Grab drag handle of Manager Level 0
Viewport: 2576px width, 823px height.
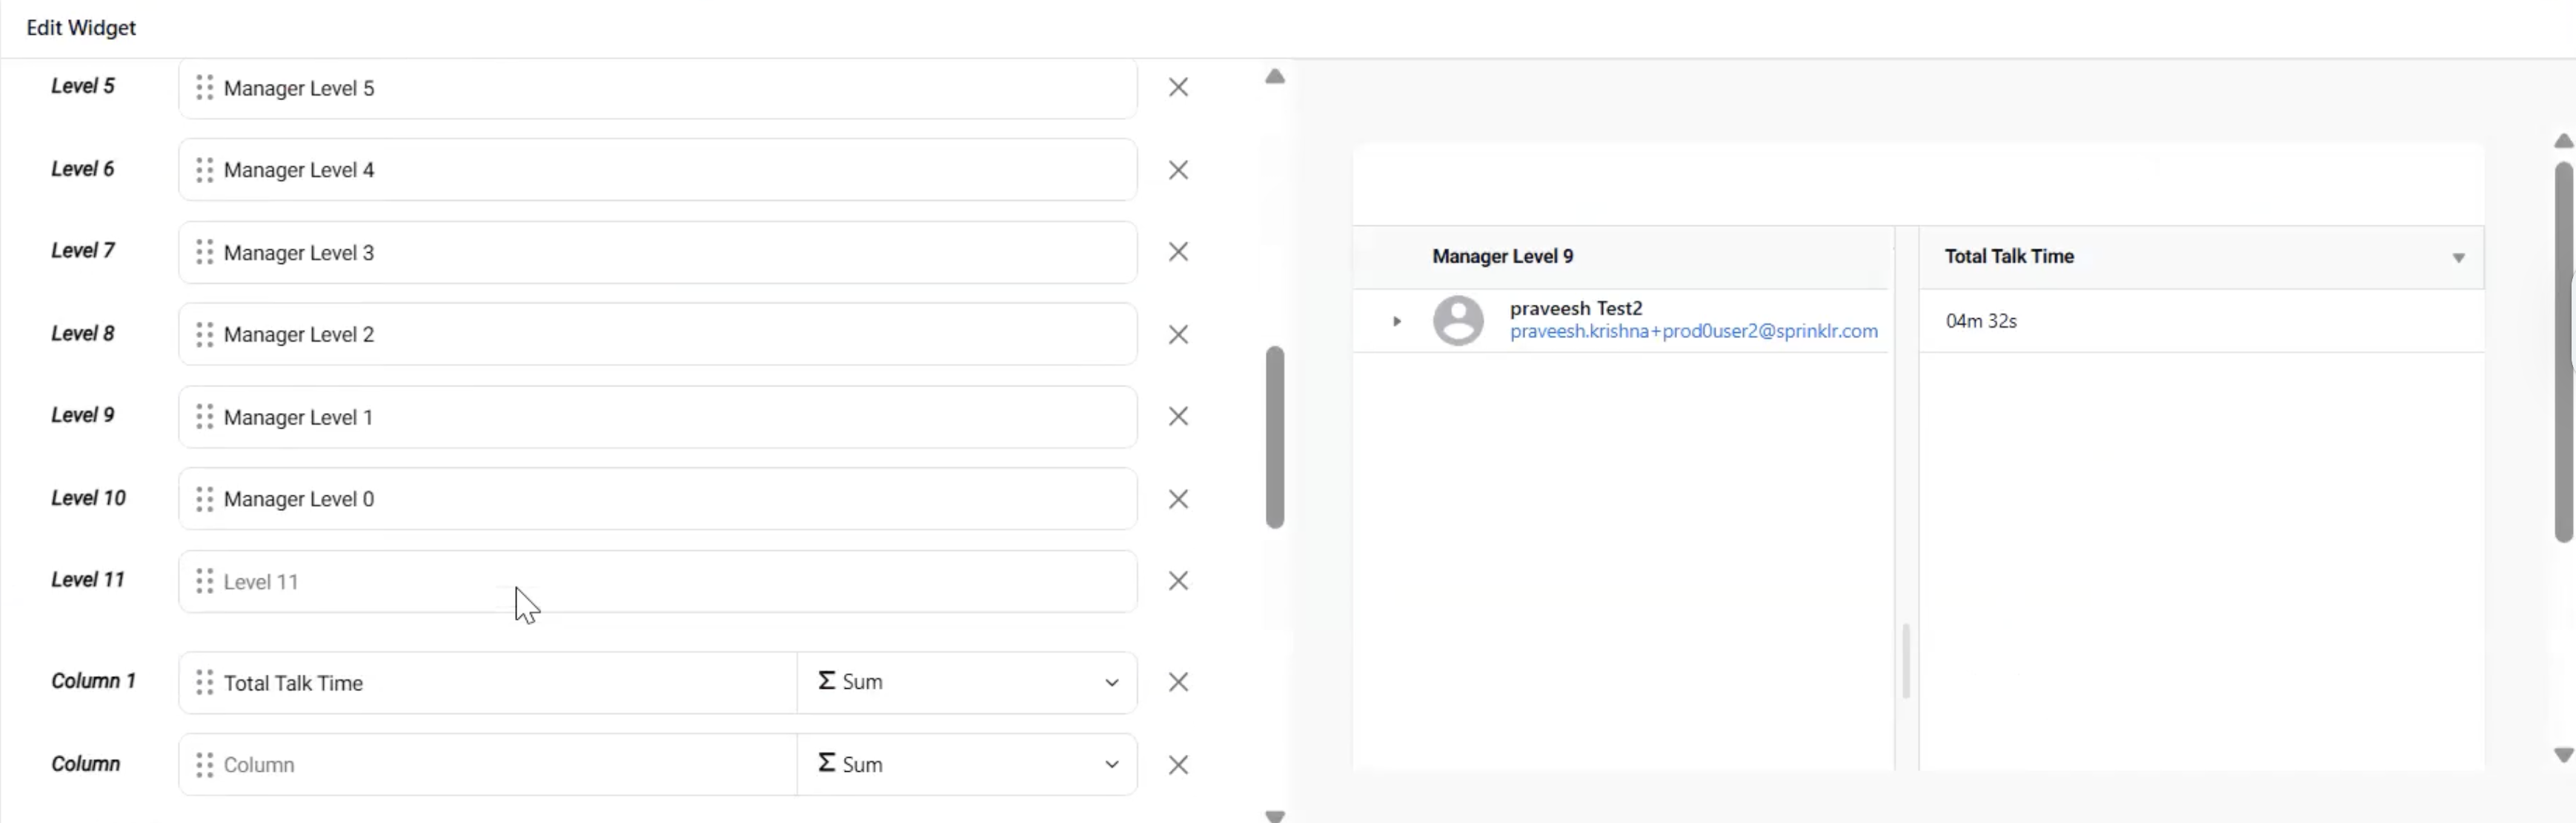click(205, 499)
